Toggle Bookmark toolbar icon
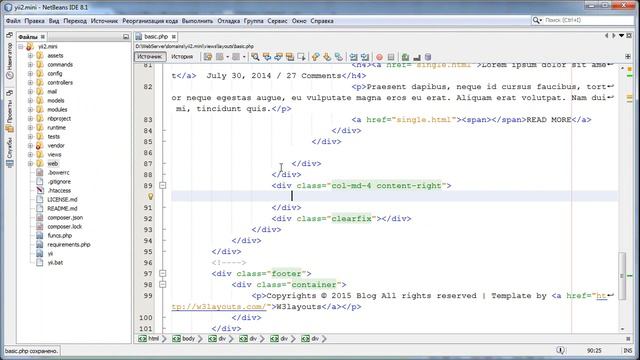The width and height of the screenshot is (640, 360). pos(338,57)
